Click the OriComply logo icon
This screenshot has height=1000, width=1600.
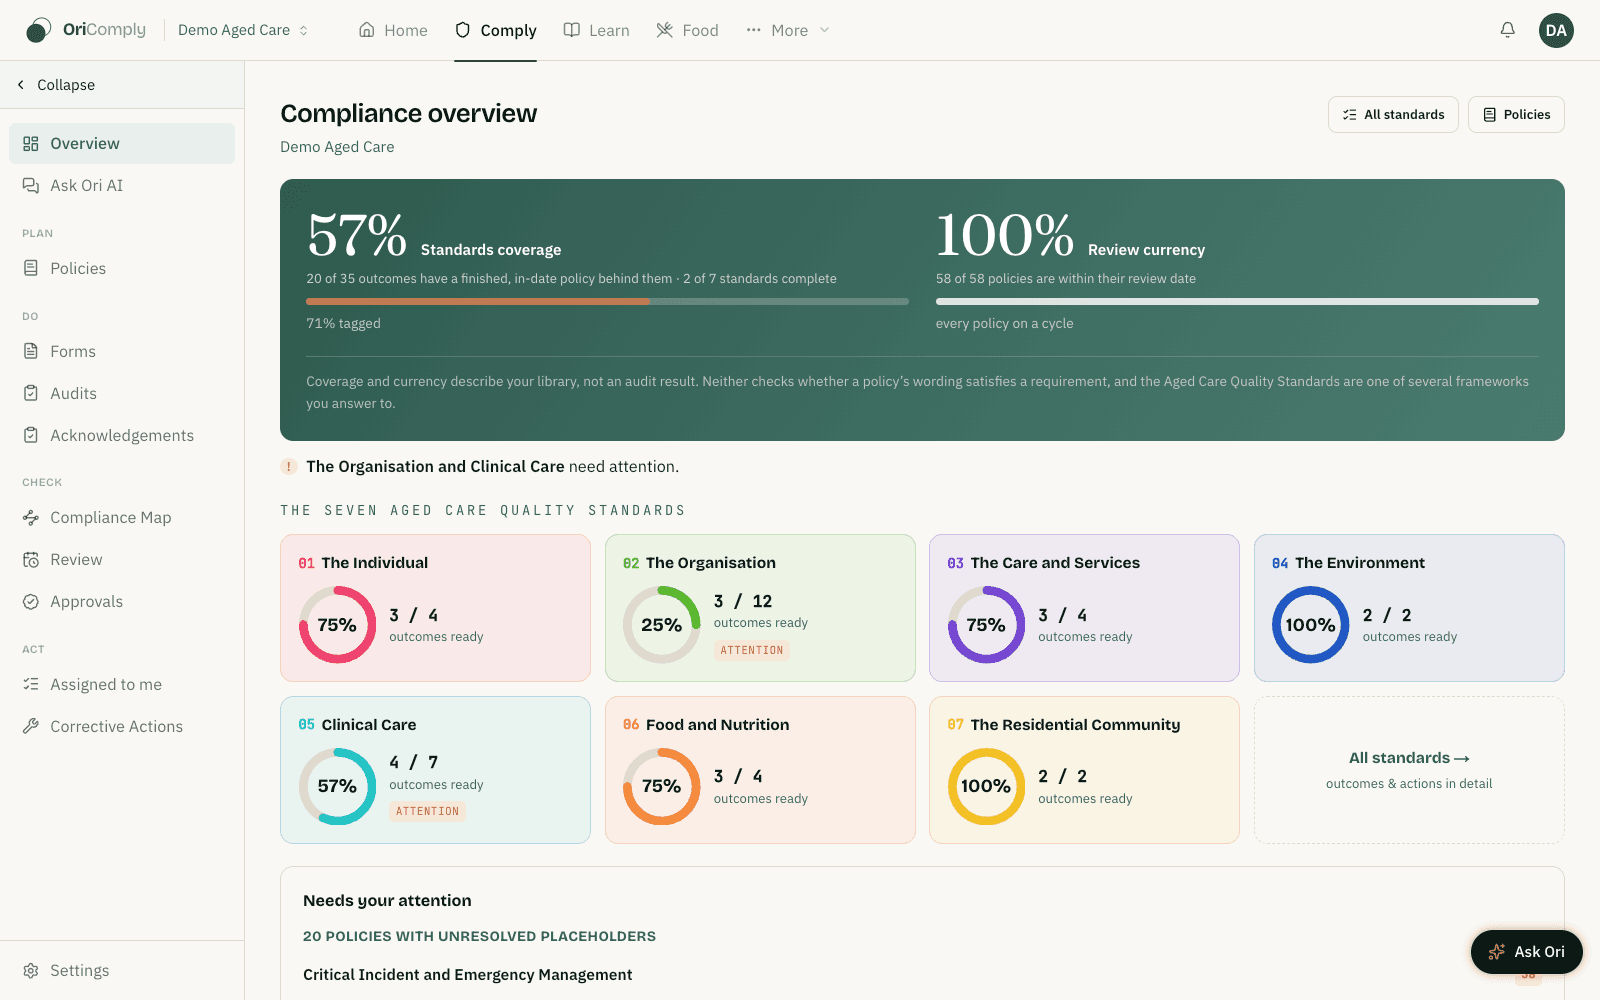coord(38,30)
